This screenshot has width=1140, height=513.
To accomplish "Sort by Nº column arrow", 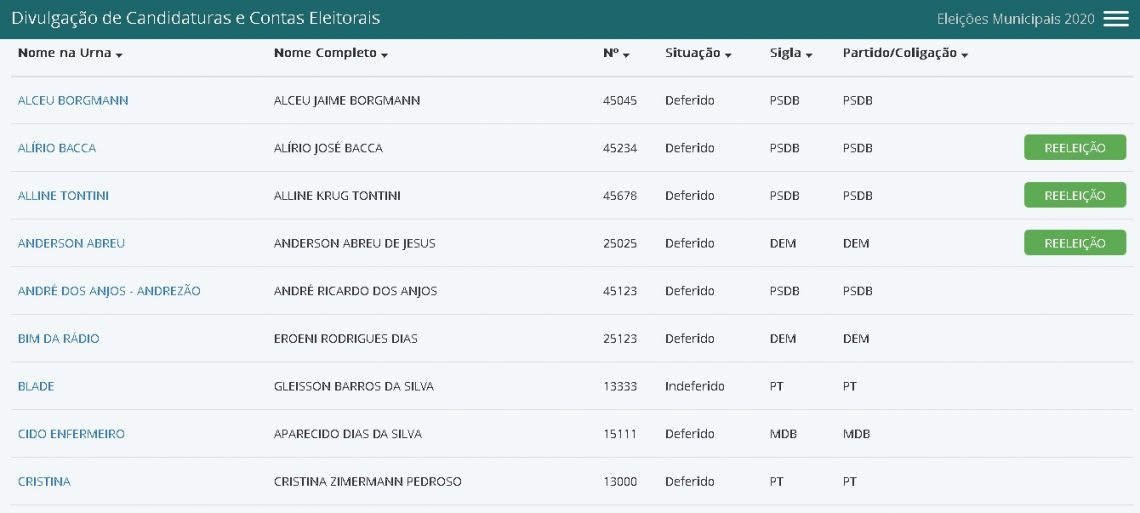I will click(x=626, y=55).
